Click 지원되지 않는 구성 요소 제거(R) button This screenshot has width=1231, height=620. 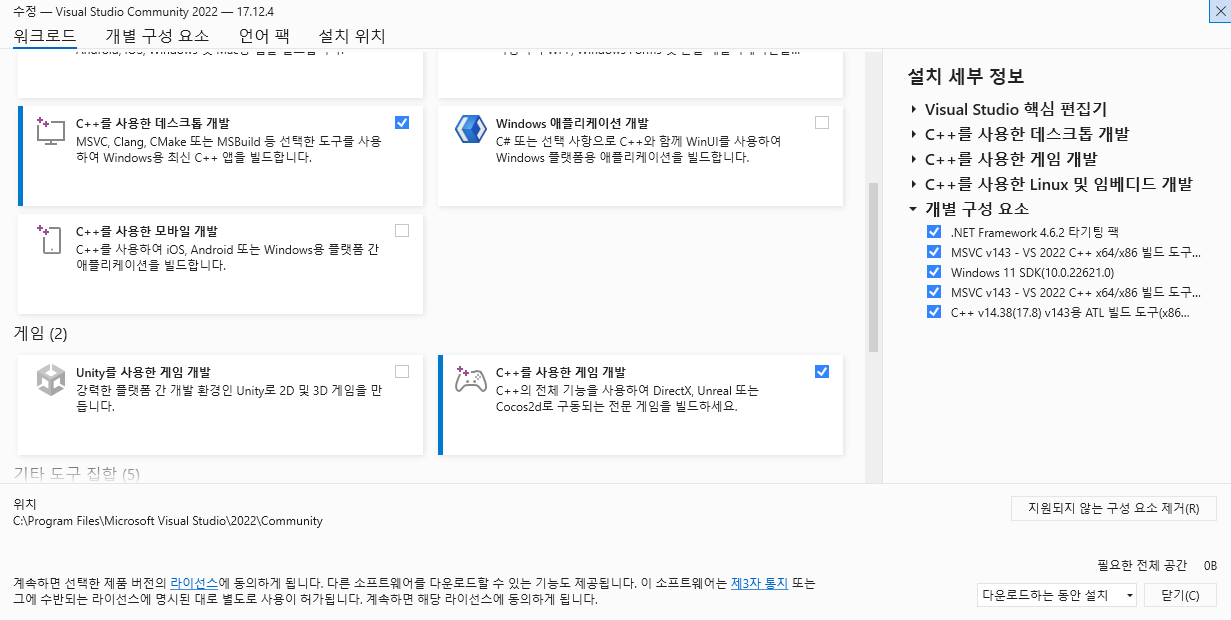point(1114,508)
